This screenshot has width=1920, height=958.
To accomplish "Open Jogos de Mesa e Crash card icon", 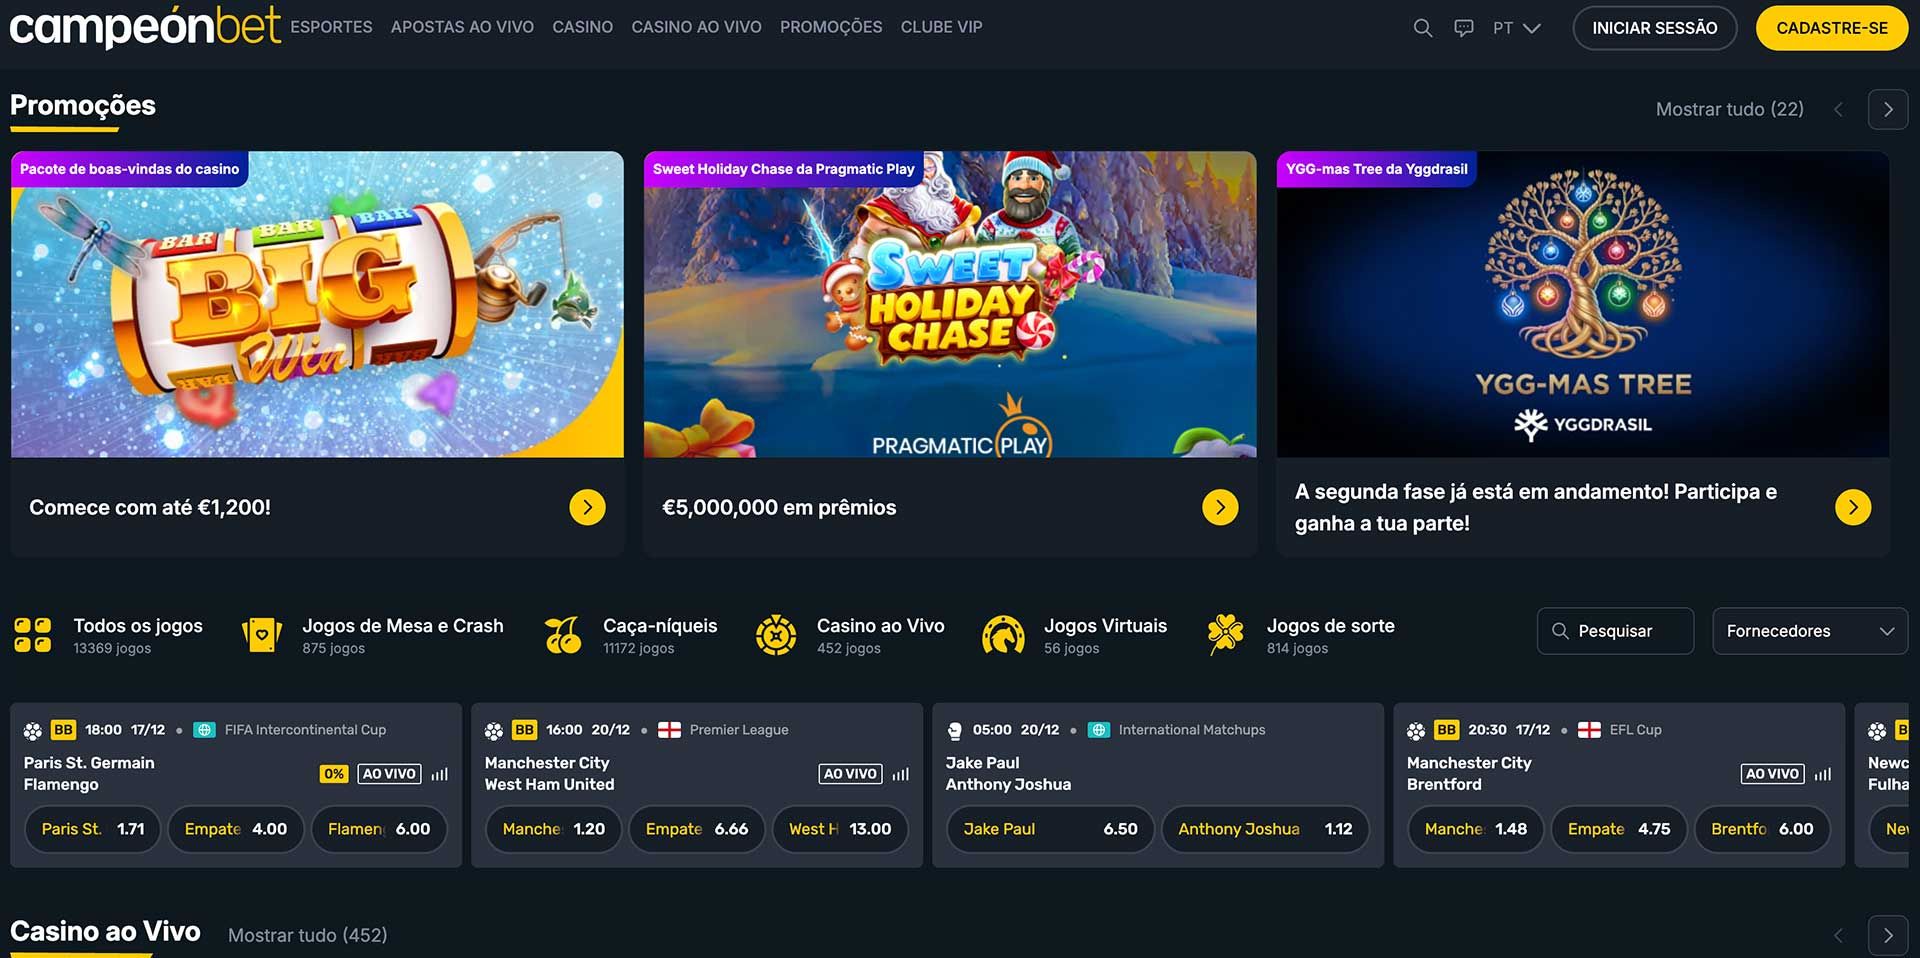I will [x=262, y=635].
